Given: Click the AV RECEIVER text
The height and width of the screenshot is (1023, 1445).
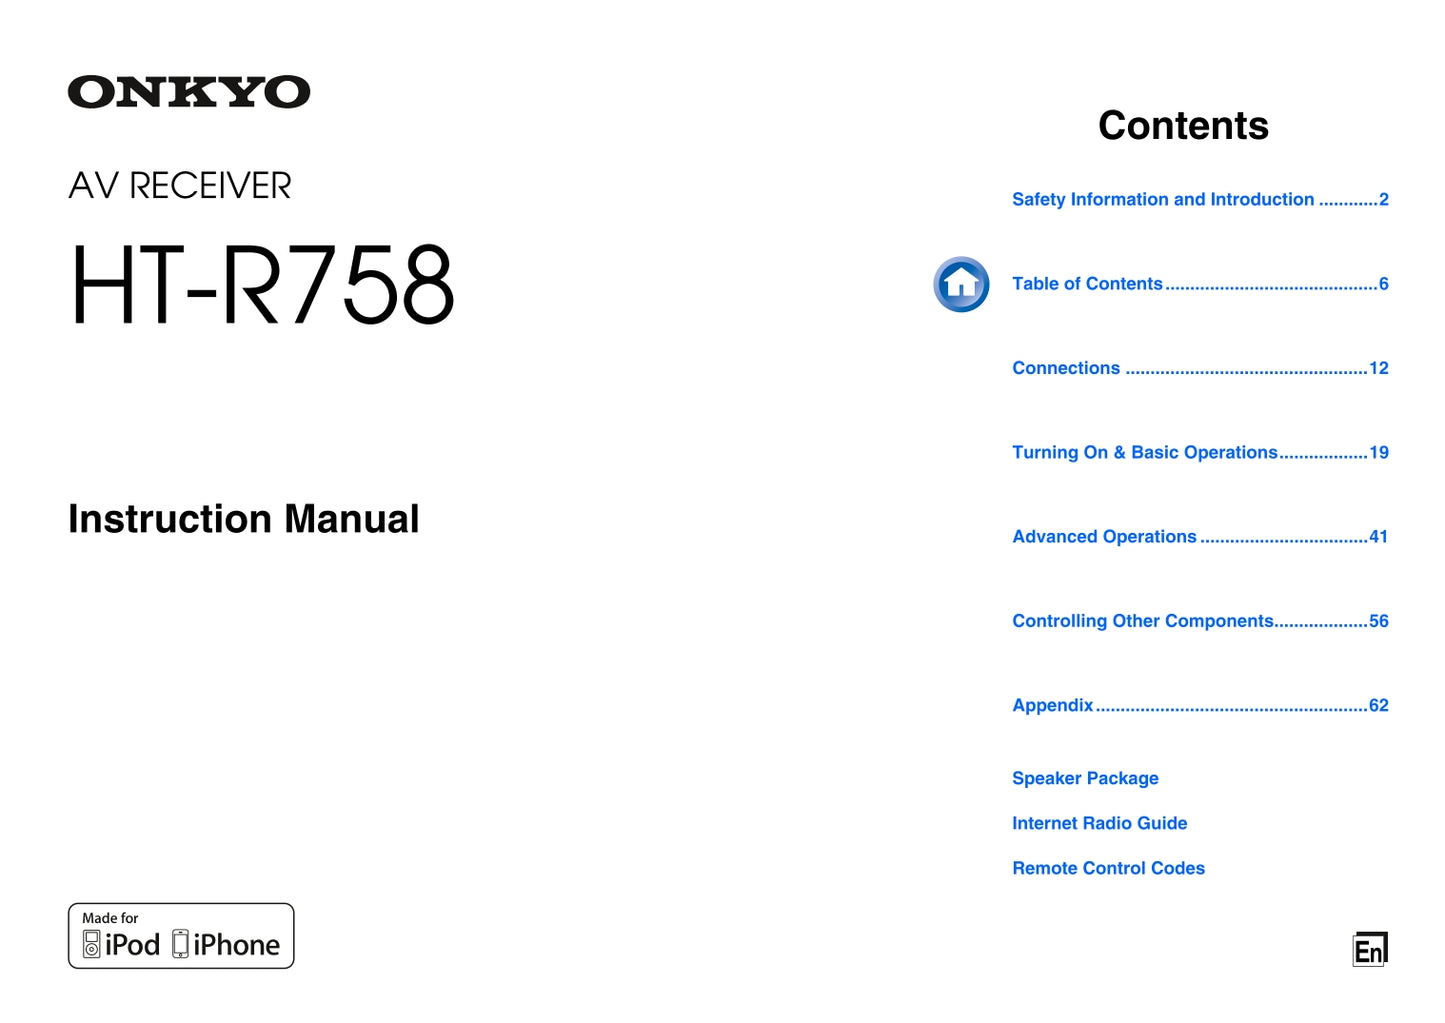Looking at the screenshot, I should pos(180,186).
